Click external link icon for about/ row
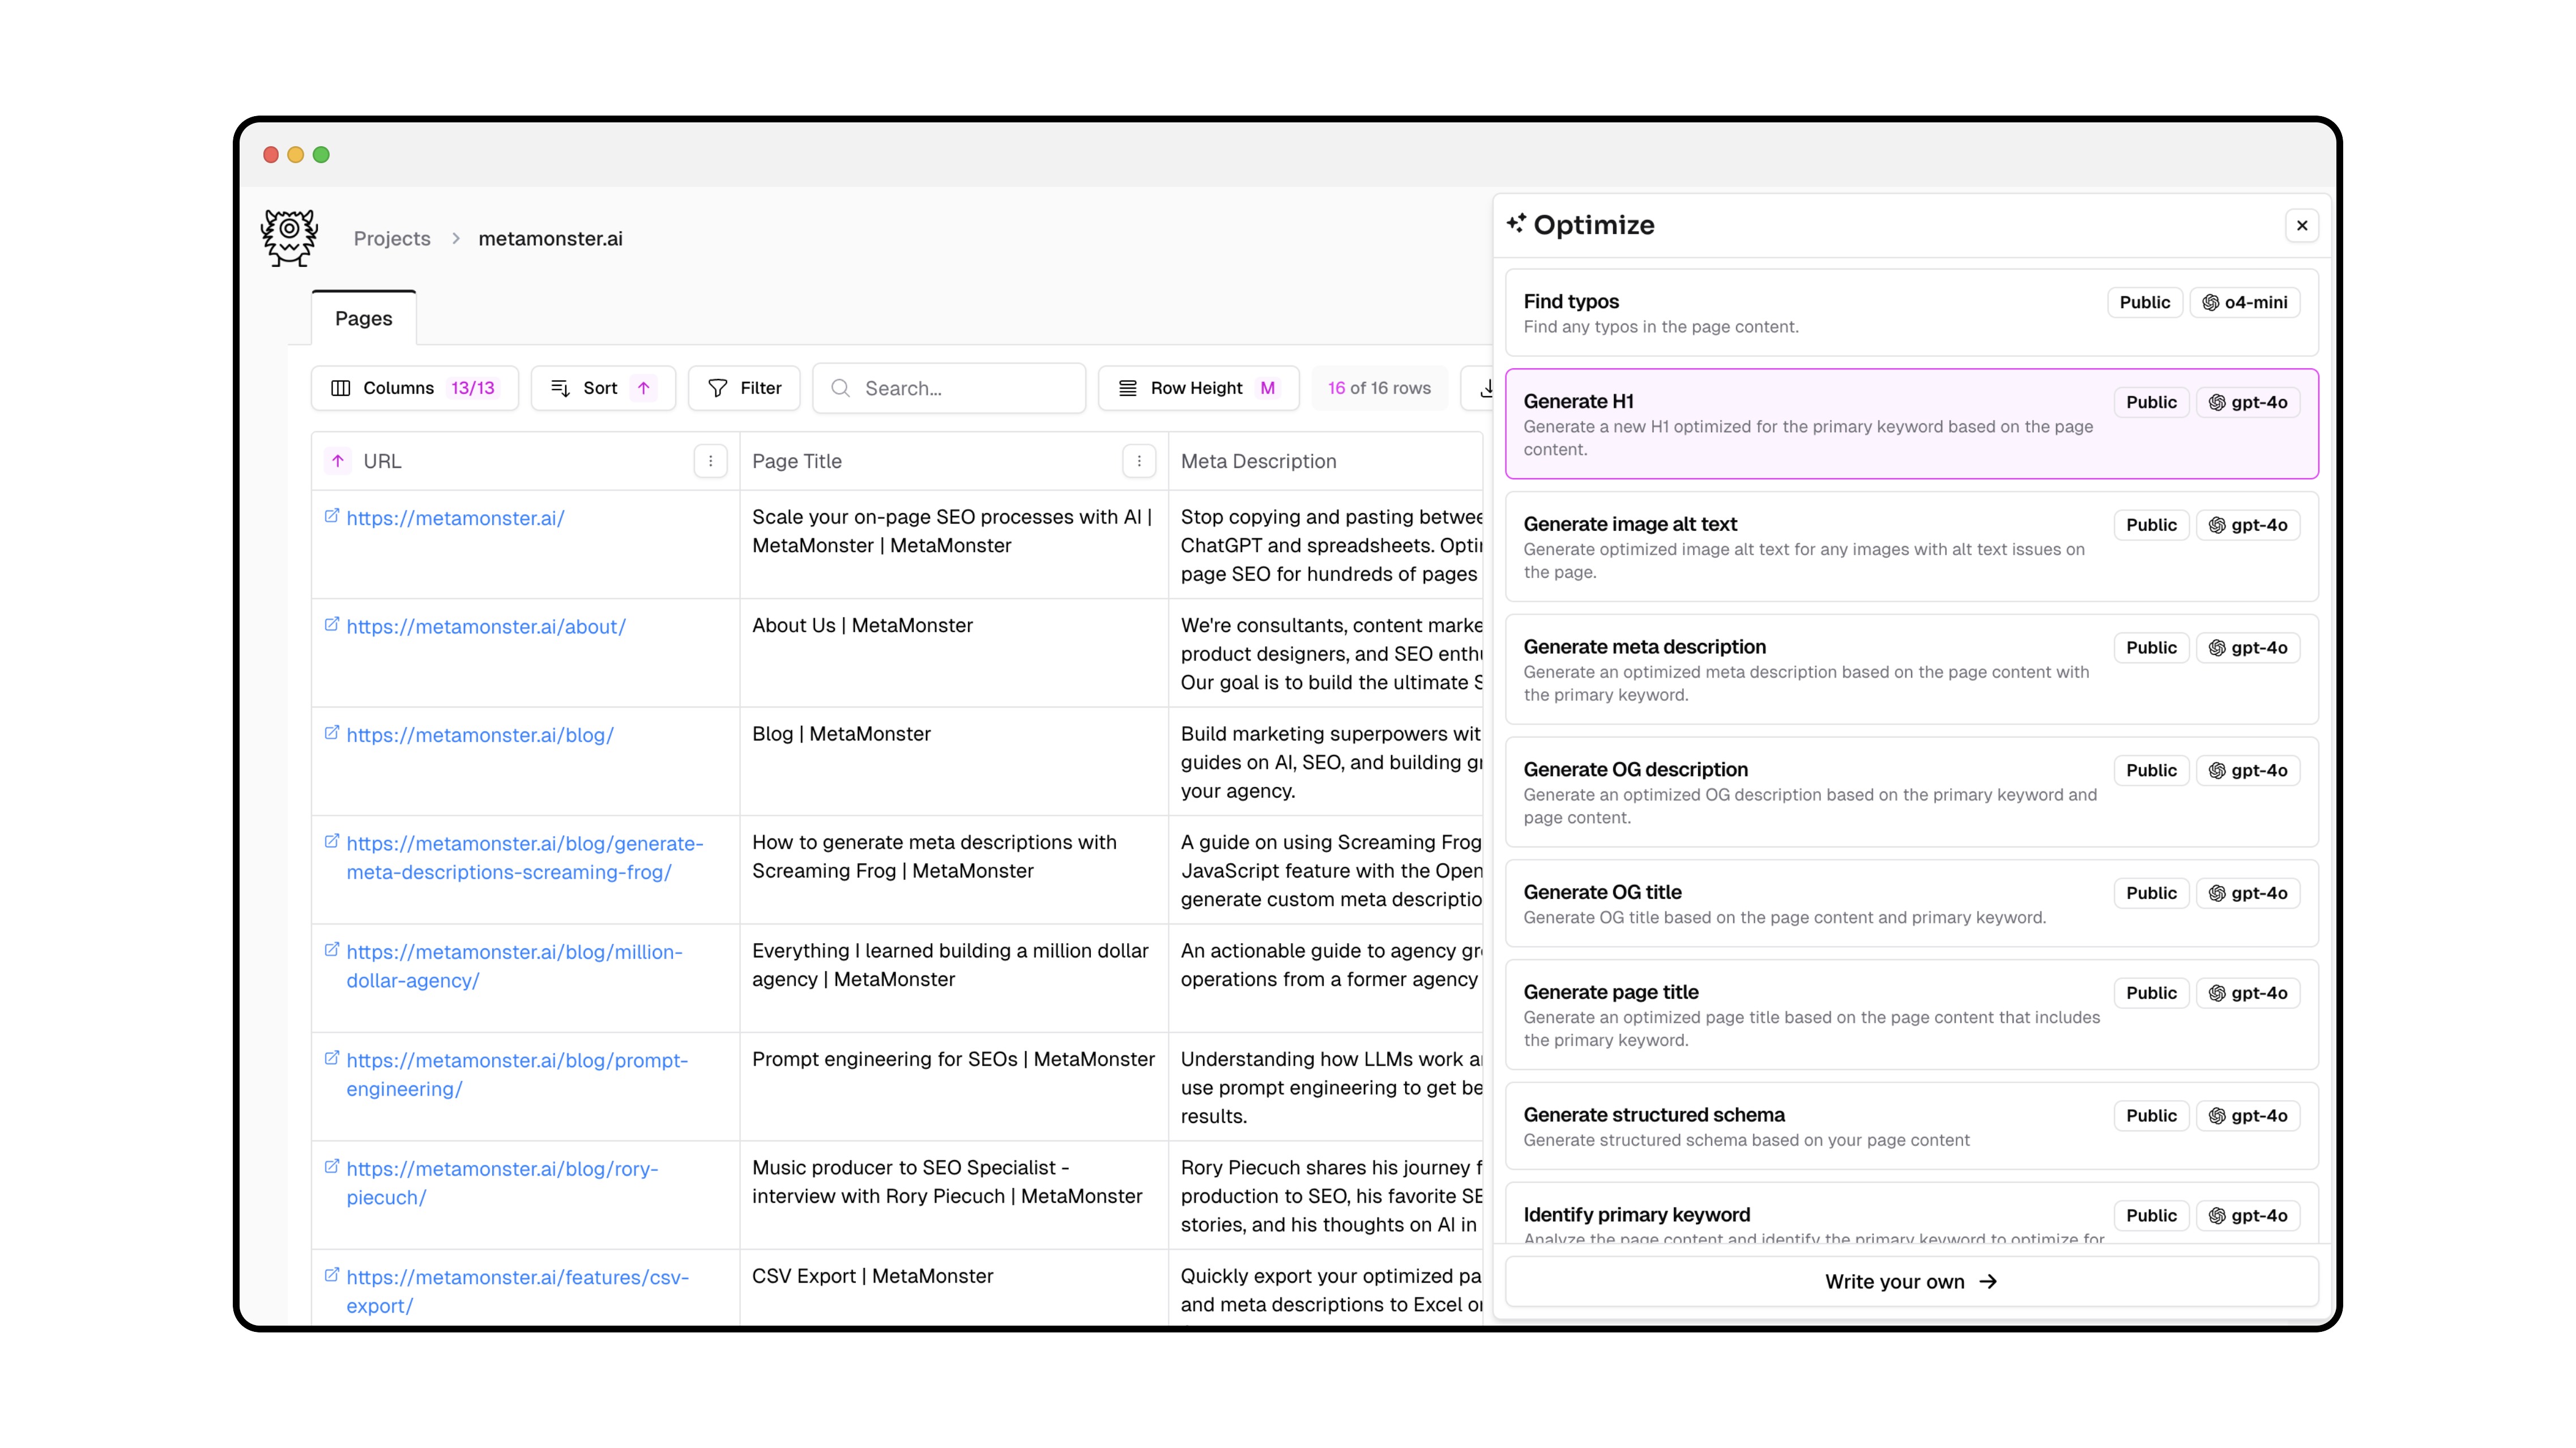 coord(332,625)
